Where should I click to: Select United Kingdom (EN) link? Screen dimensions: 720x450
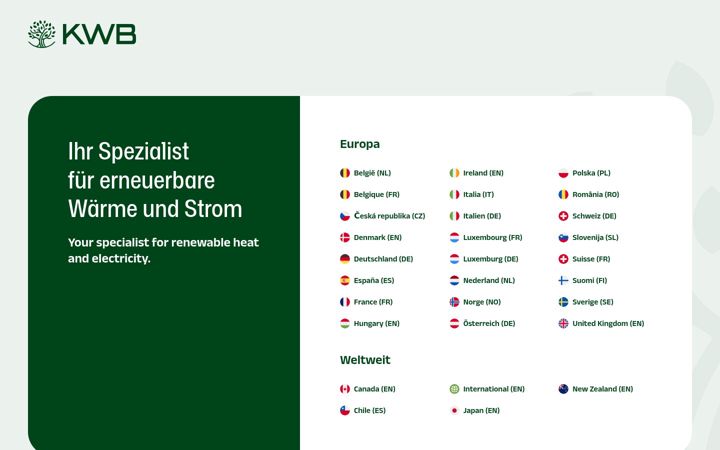(608, 324)
